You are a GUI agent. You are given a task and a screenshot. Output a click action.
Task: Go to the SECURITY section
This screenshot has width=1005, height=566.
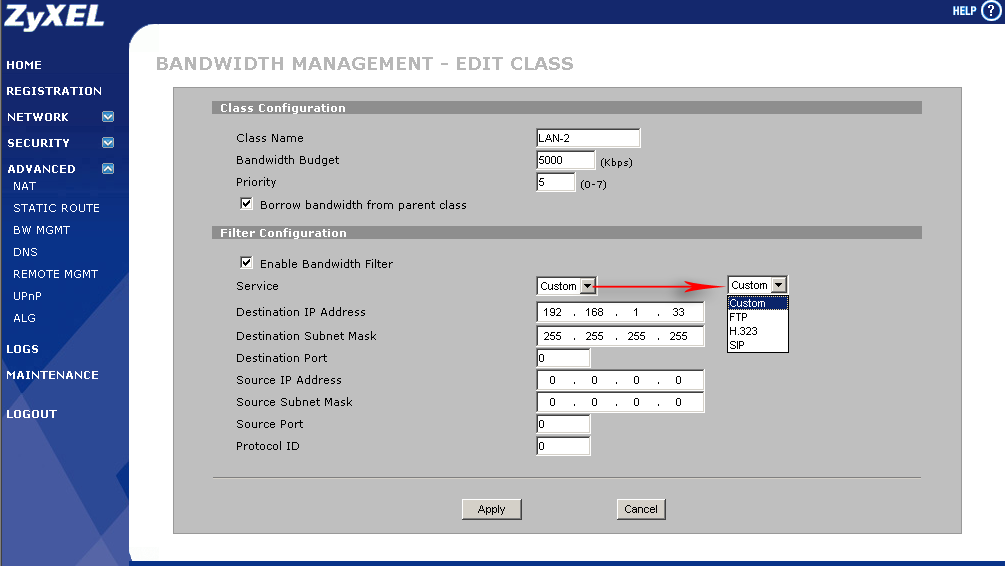pos(38,143)
